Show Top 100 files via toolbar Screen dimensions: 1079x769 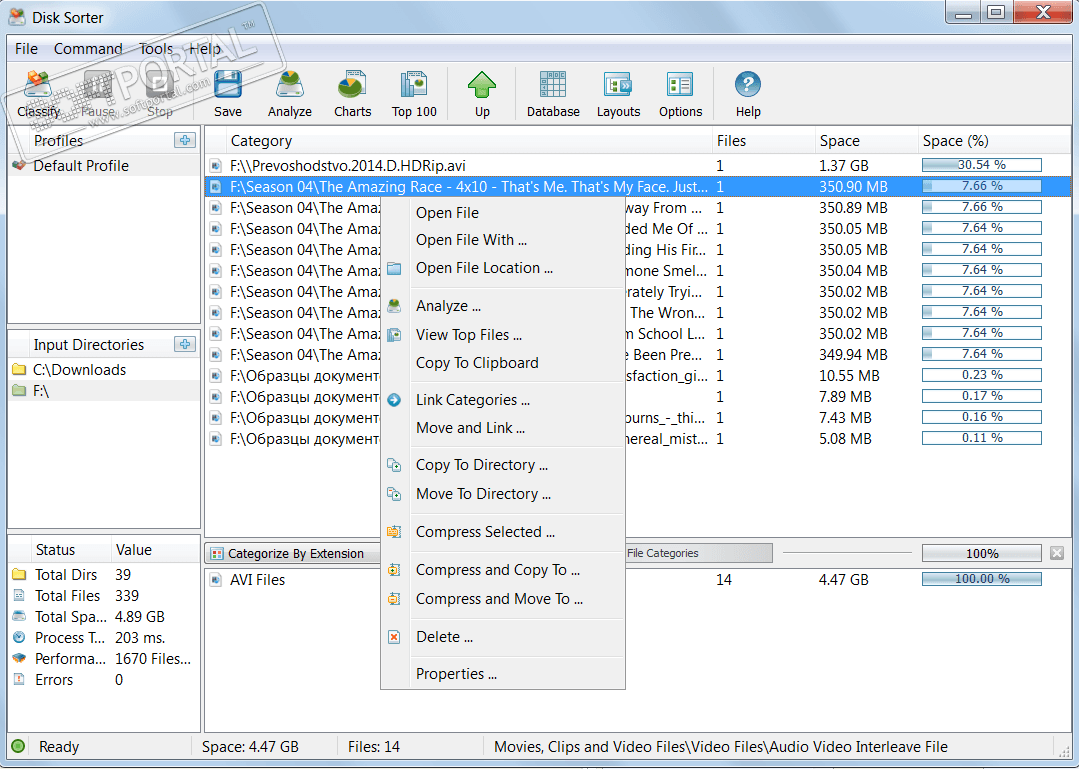[414, 94]
